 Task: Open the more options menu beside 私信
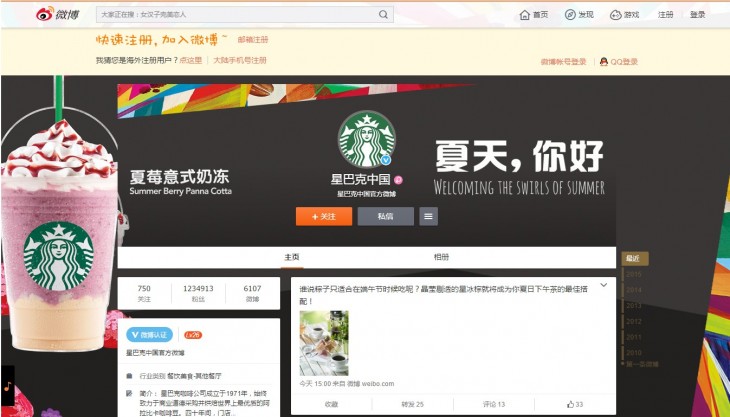pos(428,216)
